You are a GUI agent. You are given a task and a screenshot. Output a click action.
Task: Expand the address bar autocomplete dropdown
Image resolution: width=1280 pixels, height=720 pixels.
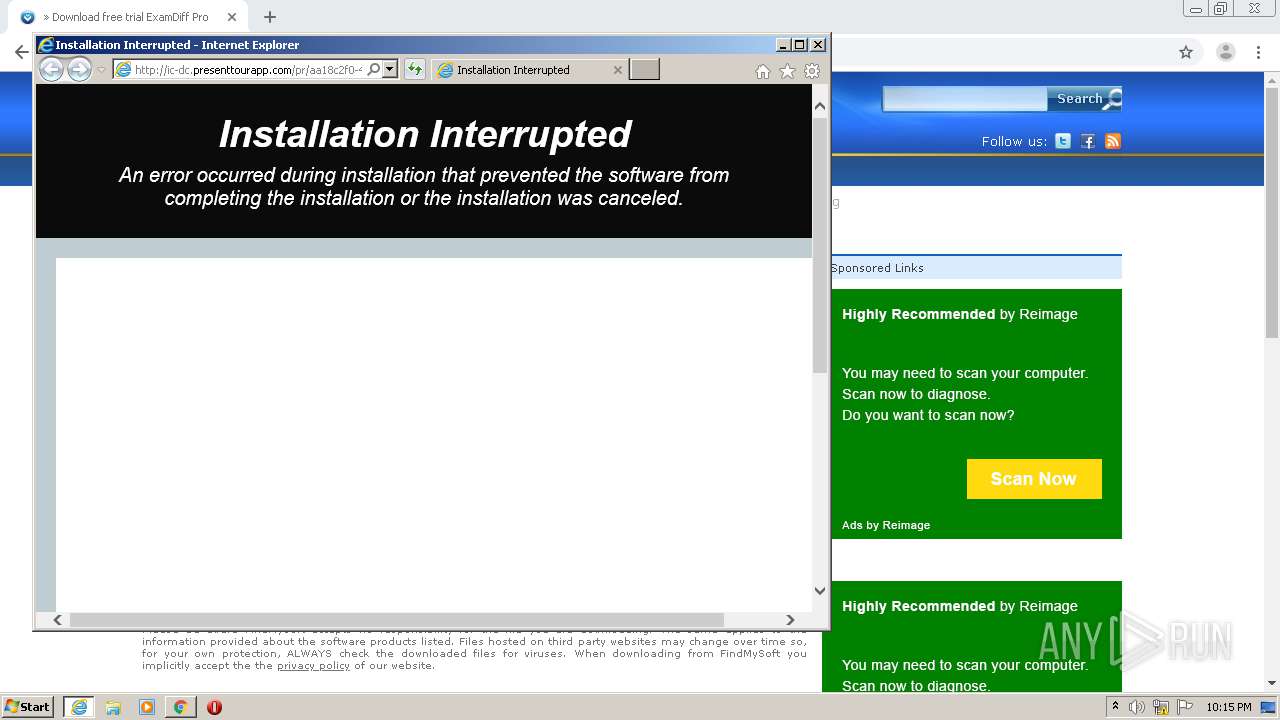click(390, 69)
